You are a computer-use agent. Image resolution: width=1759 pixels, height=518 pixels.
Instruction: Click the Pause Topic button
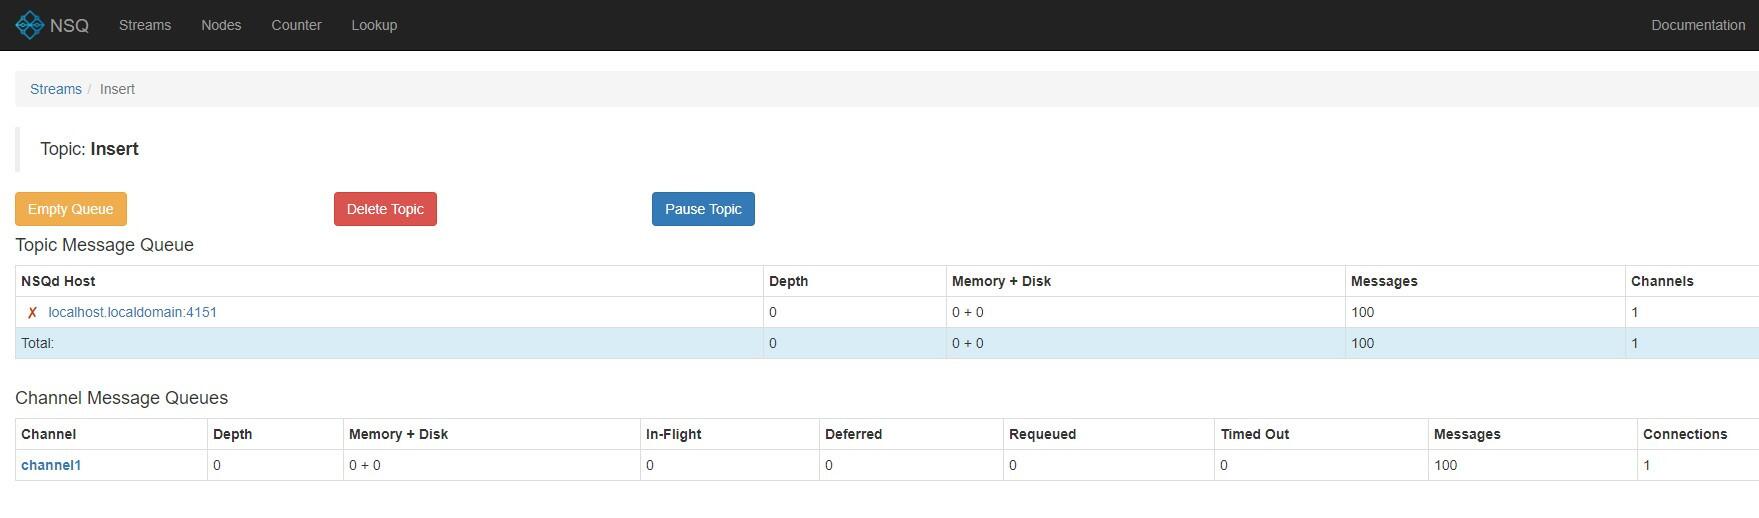click(x=703, y=209)
